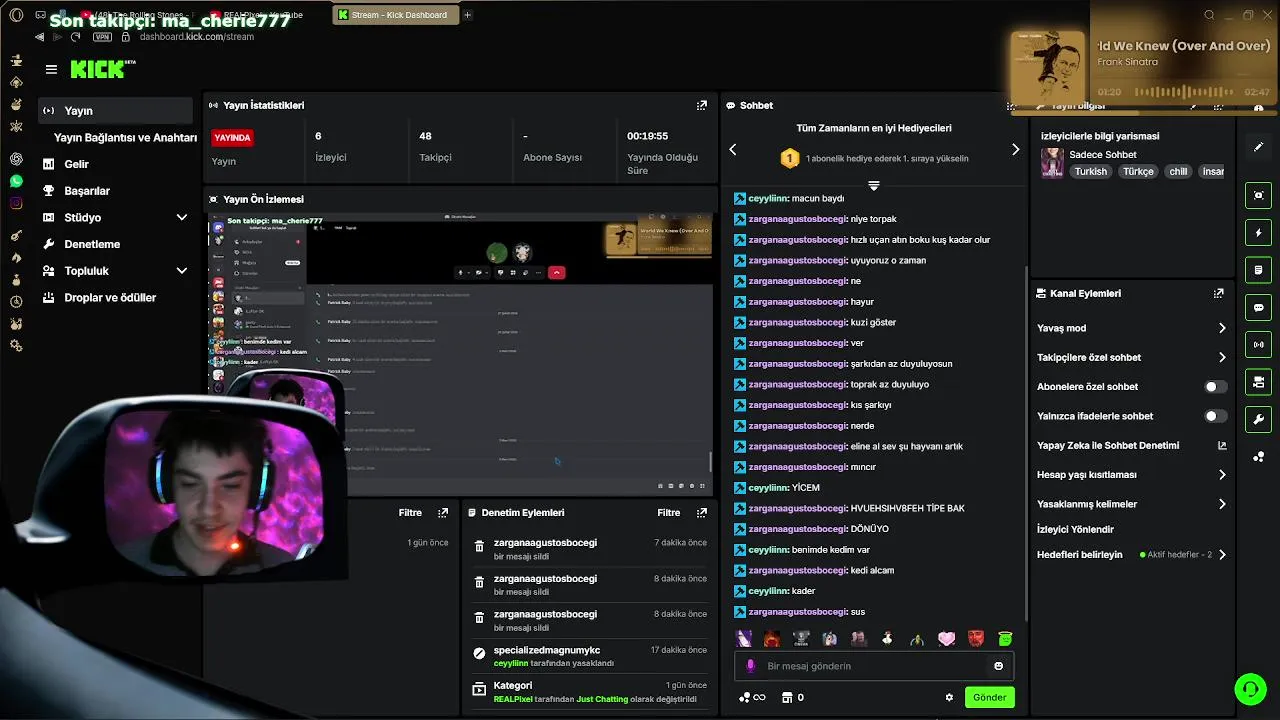
Task: Open the Kick hamburger menu
Action: pyautogui.click(x=51, y=69)
